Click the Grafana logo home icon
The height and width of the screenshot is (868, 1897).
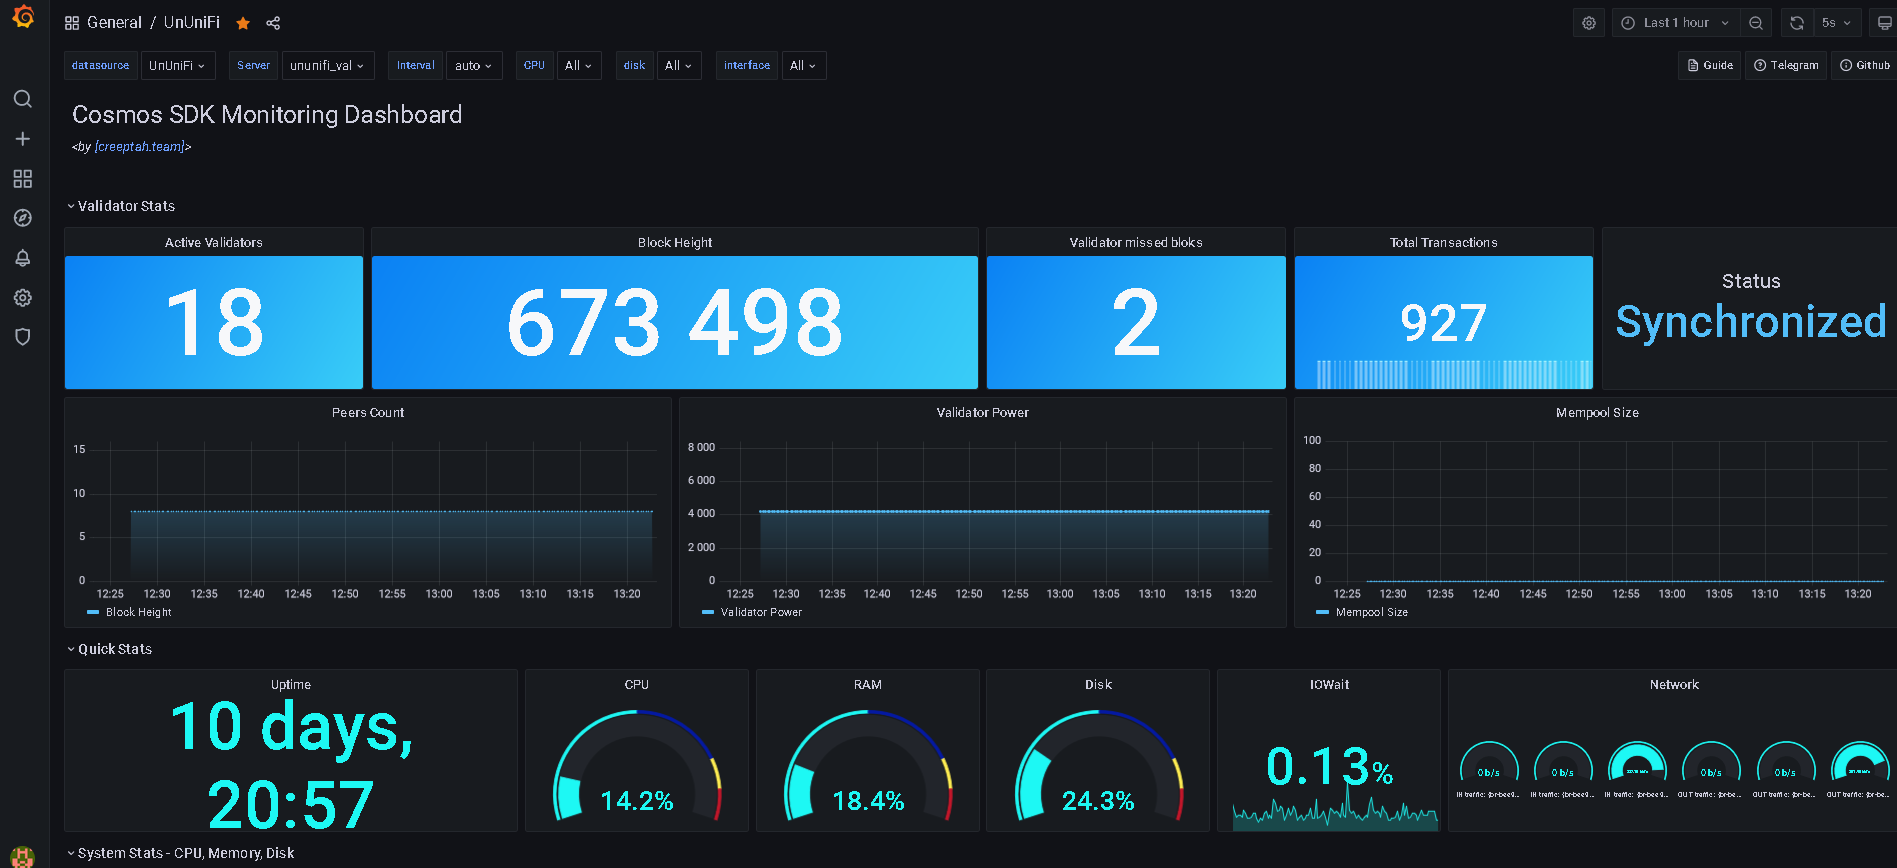[x=23, y=18]
